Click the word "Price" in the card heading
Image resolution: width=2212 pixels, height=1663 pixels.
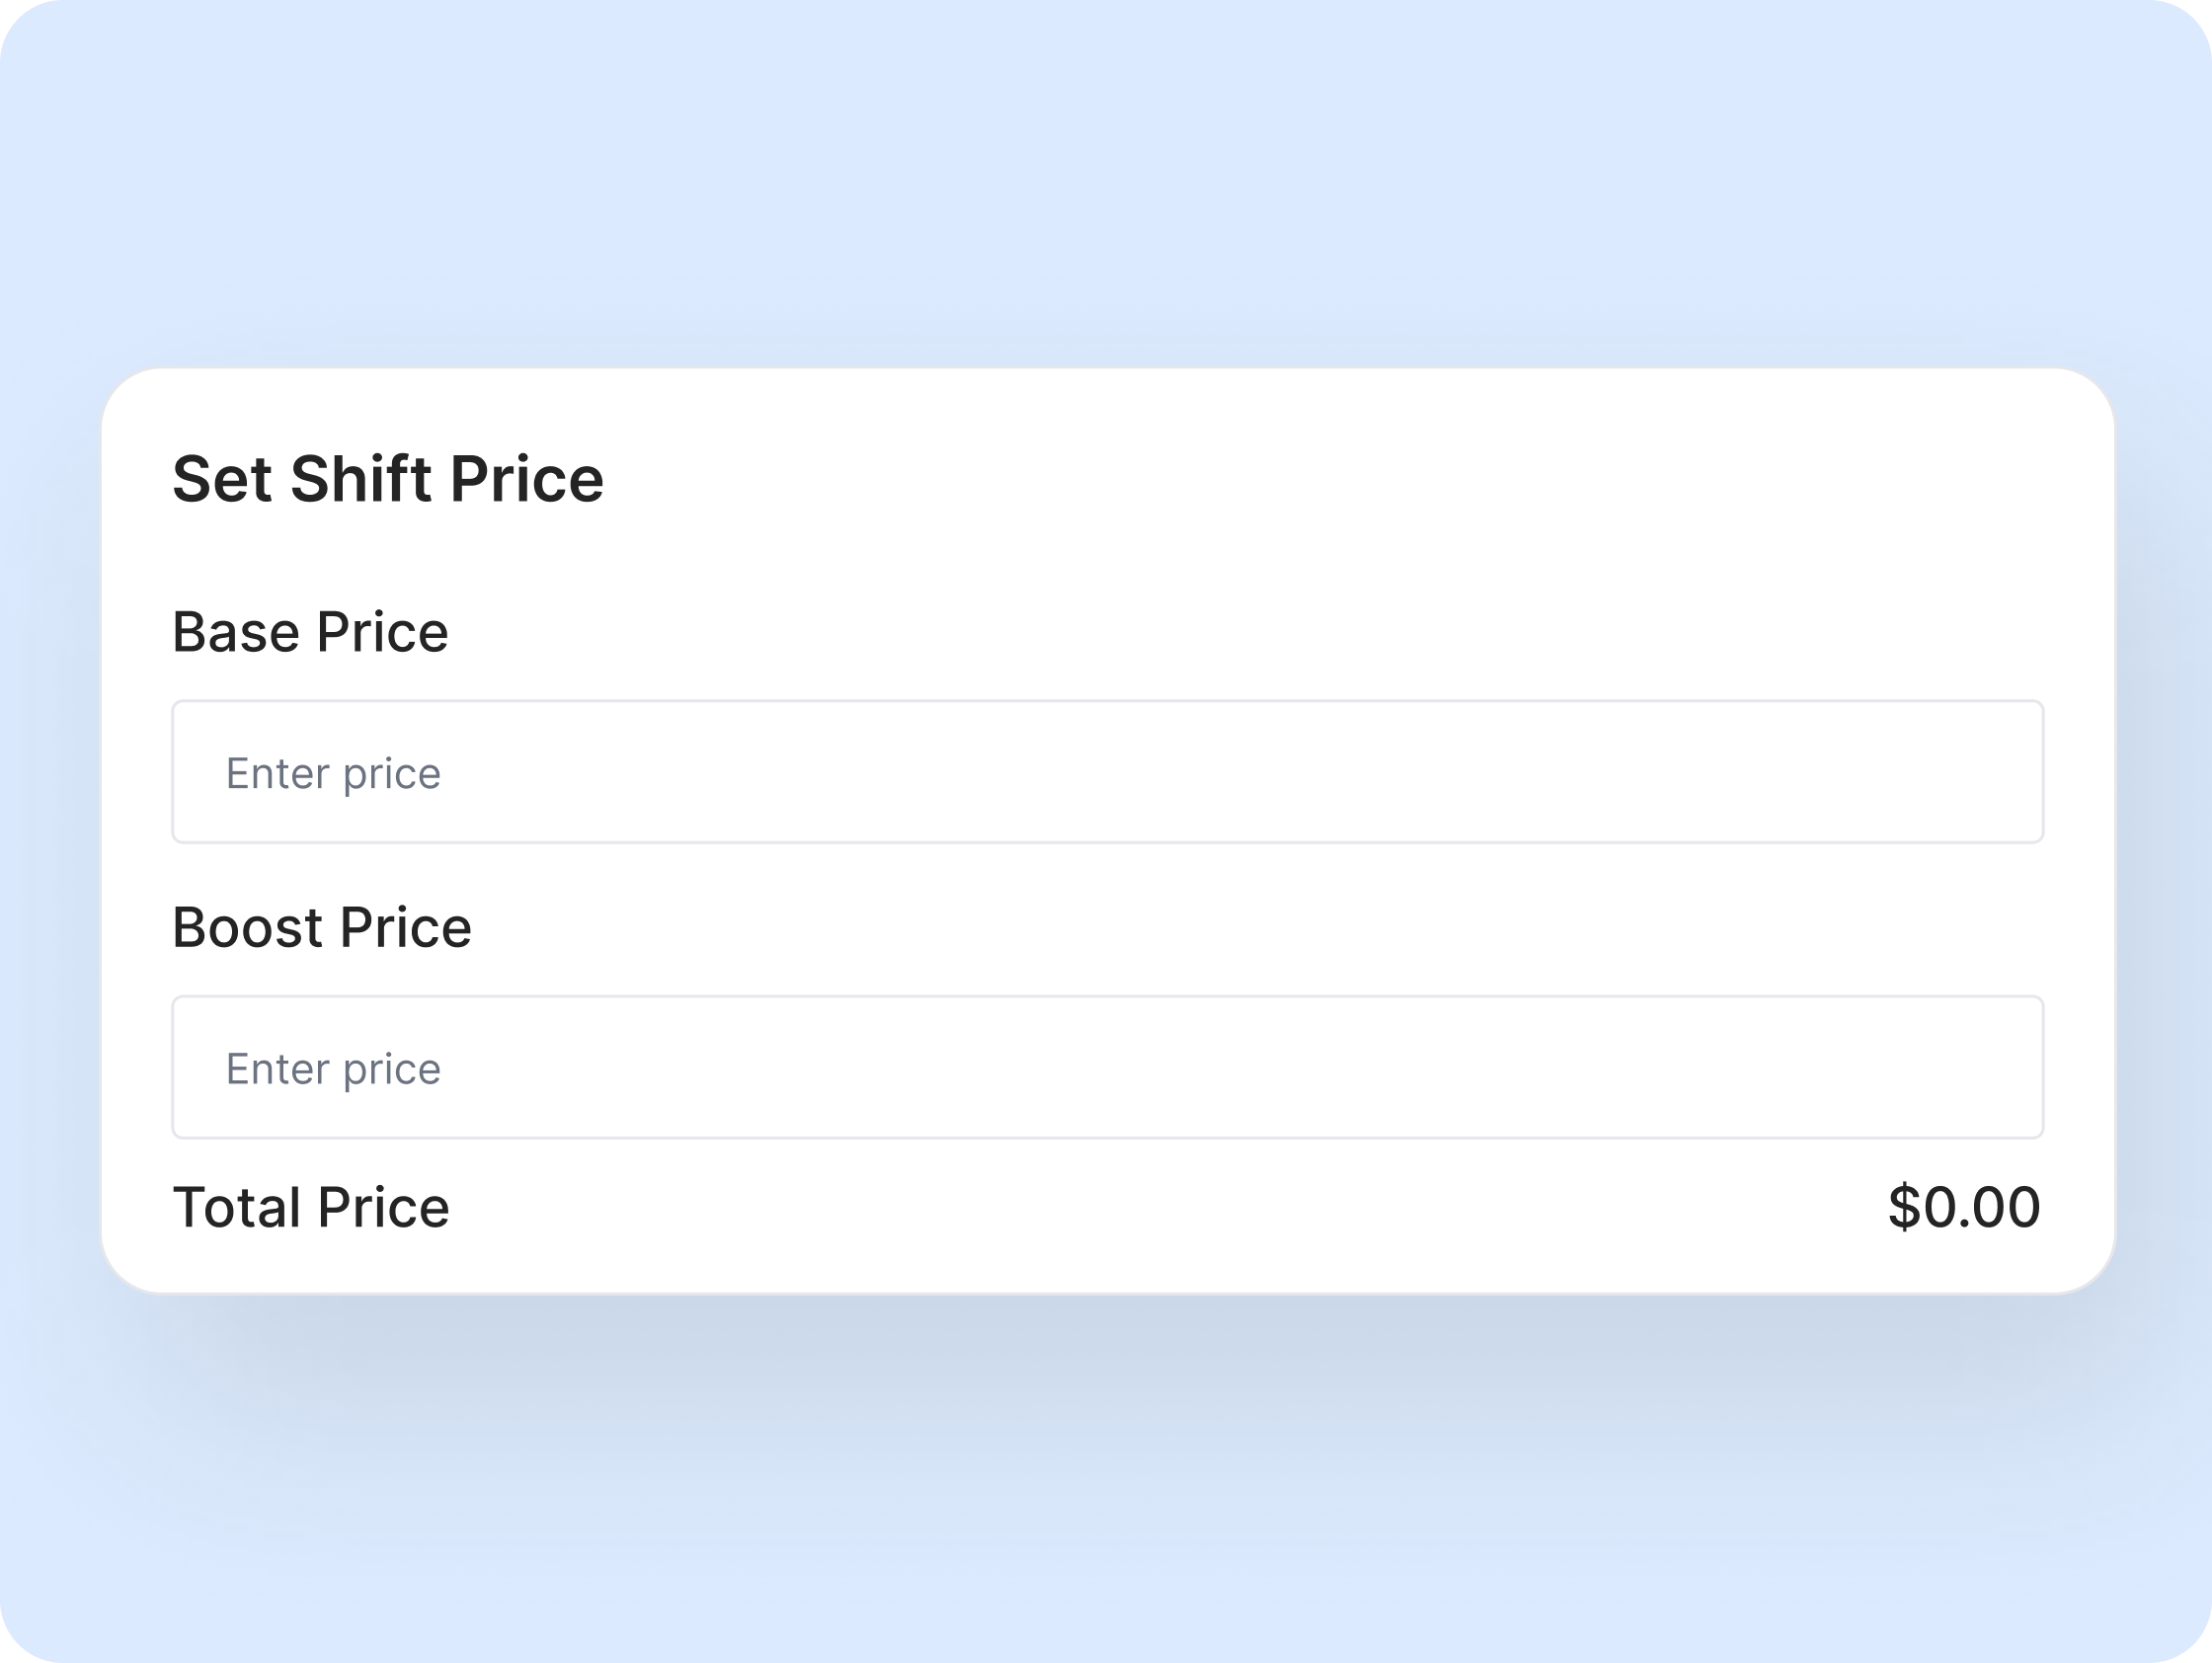(x=527, y=479)
